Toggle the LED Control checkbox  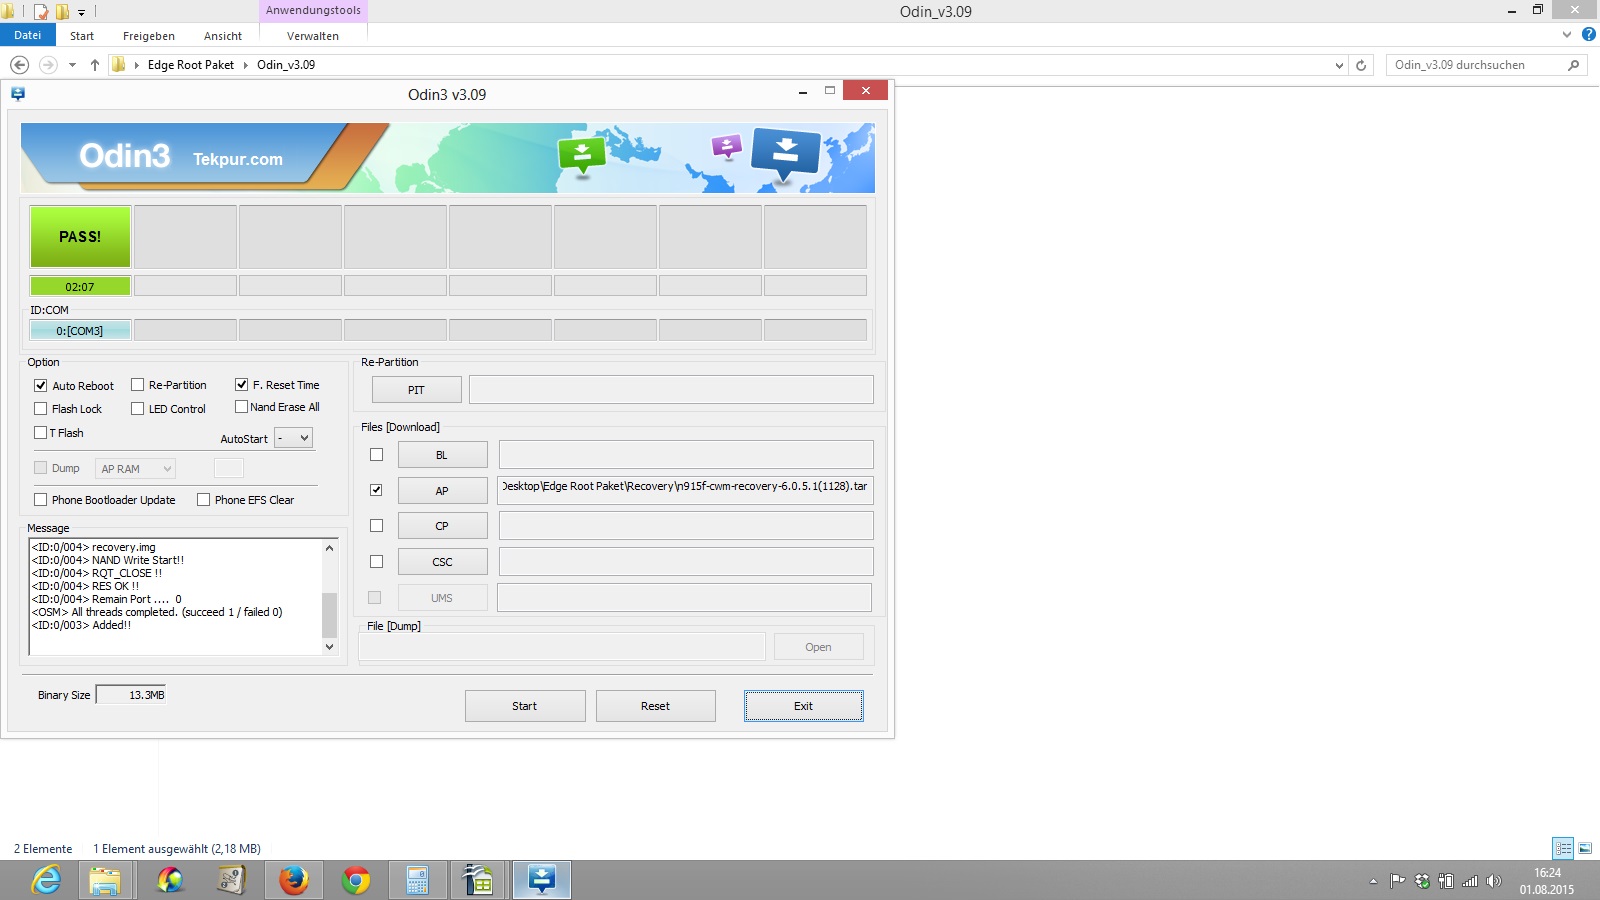point(138,408)
